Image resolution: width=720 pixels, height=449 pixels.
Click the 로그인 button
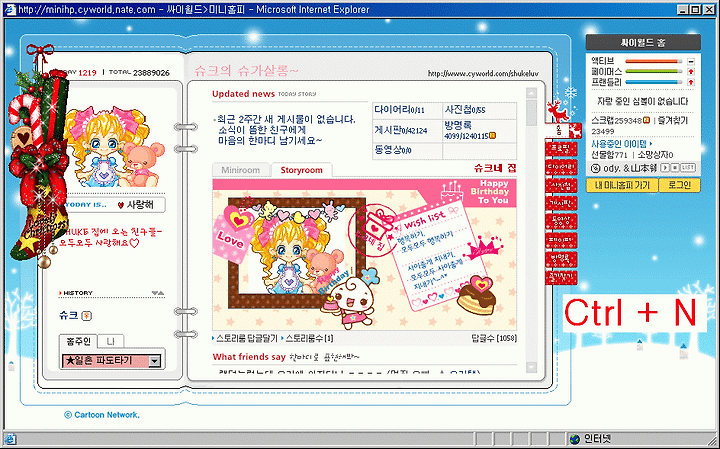point(680,185)
